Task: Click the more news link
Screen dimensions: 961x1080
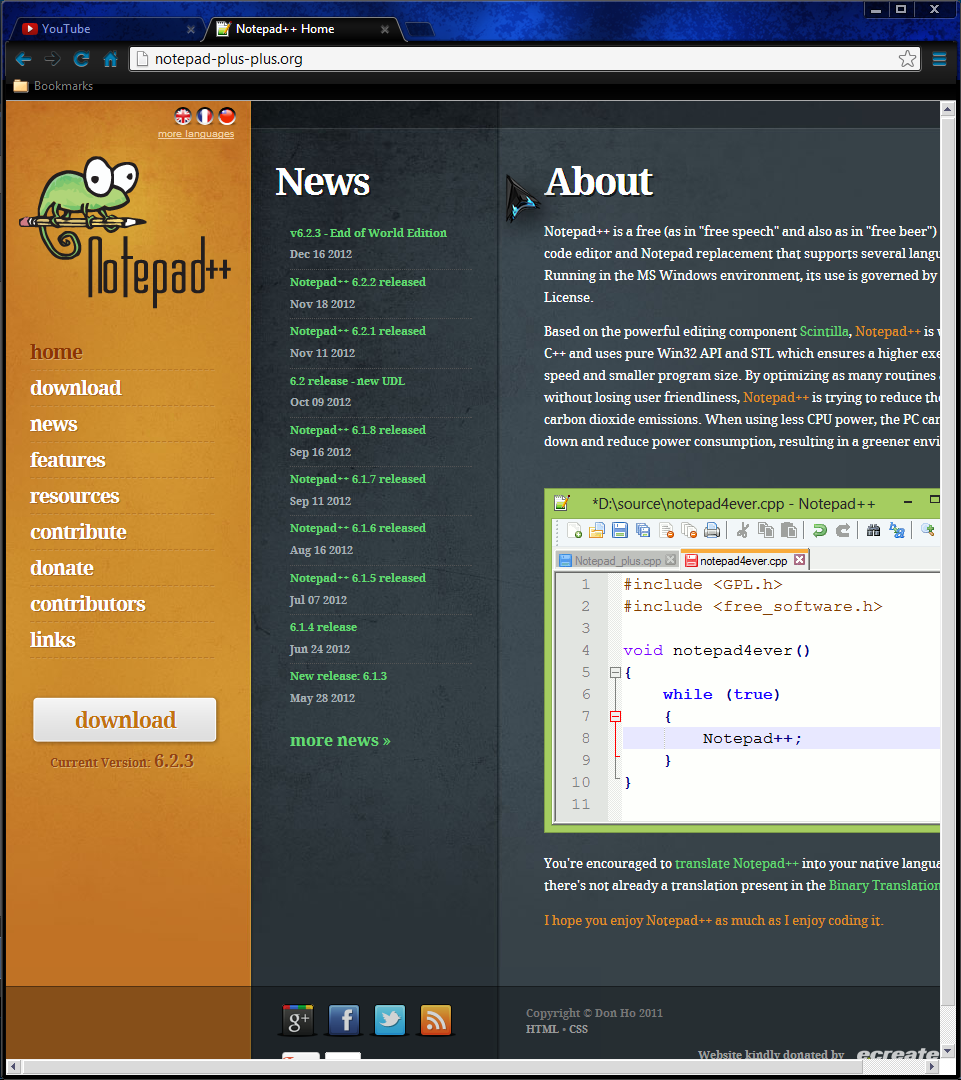Action: (x=340, y=740)
